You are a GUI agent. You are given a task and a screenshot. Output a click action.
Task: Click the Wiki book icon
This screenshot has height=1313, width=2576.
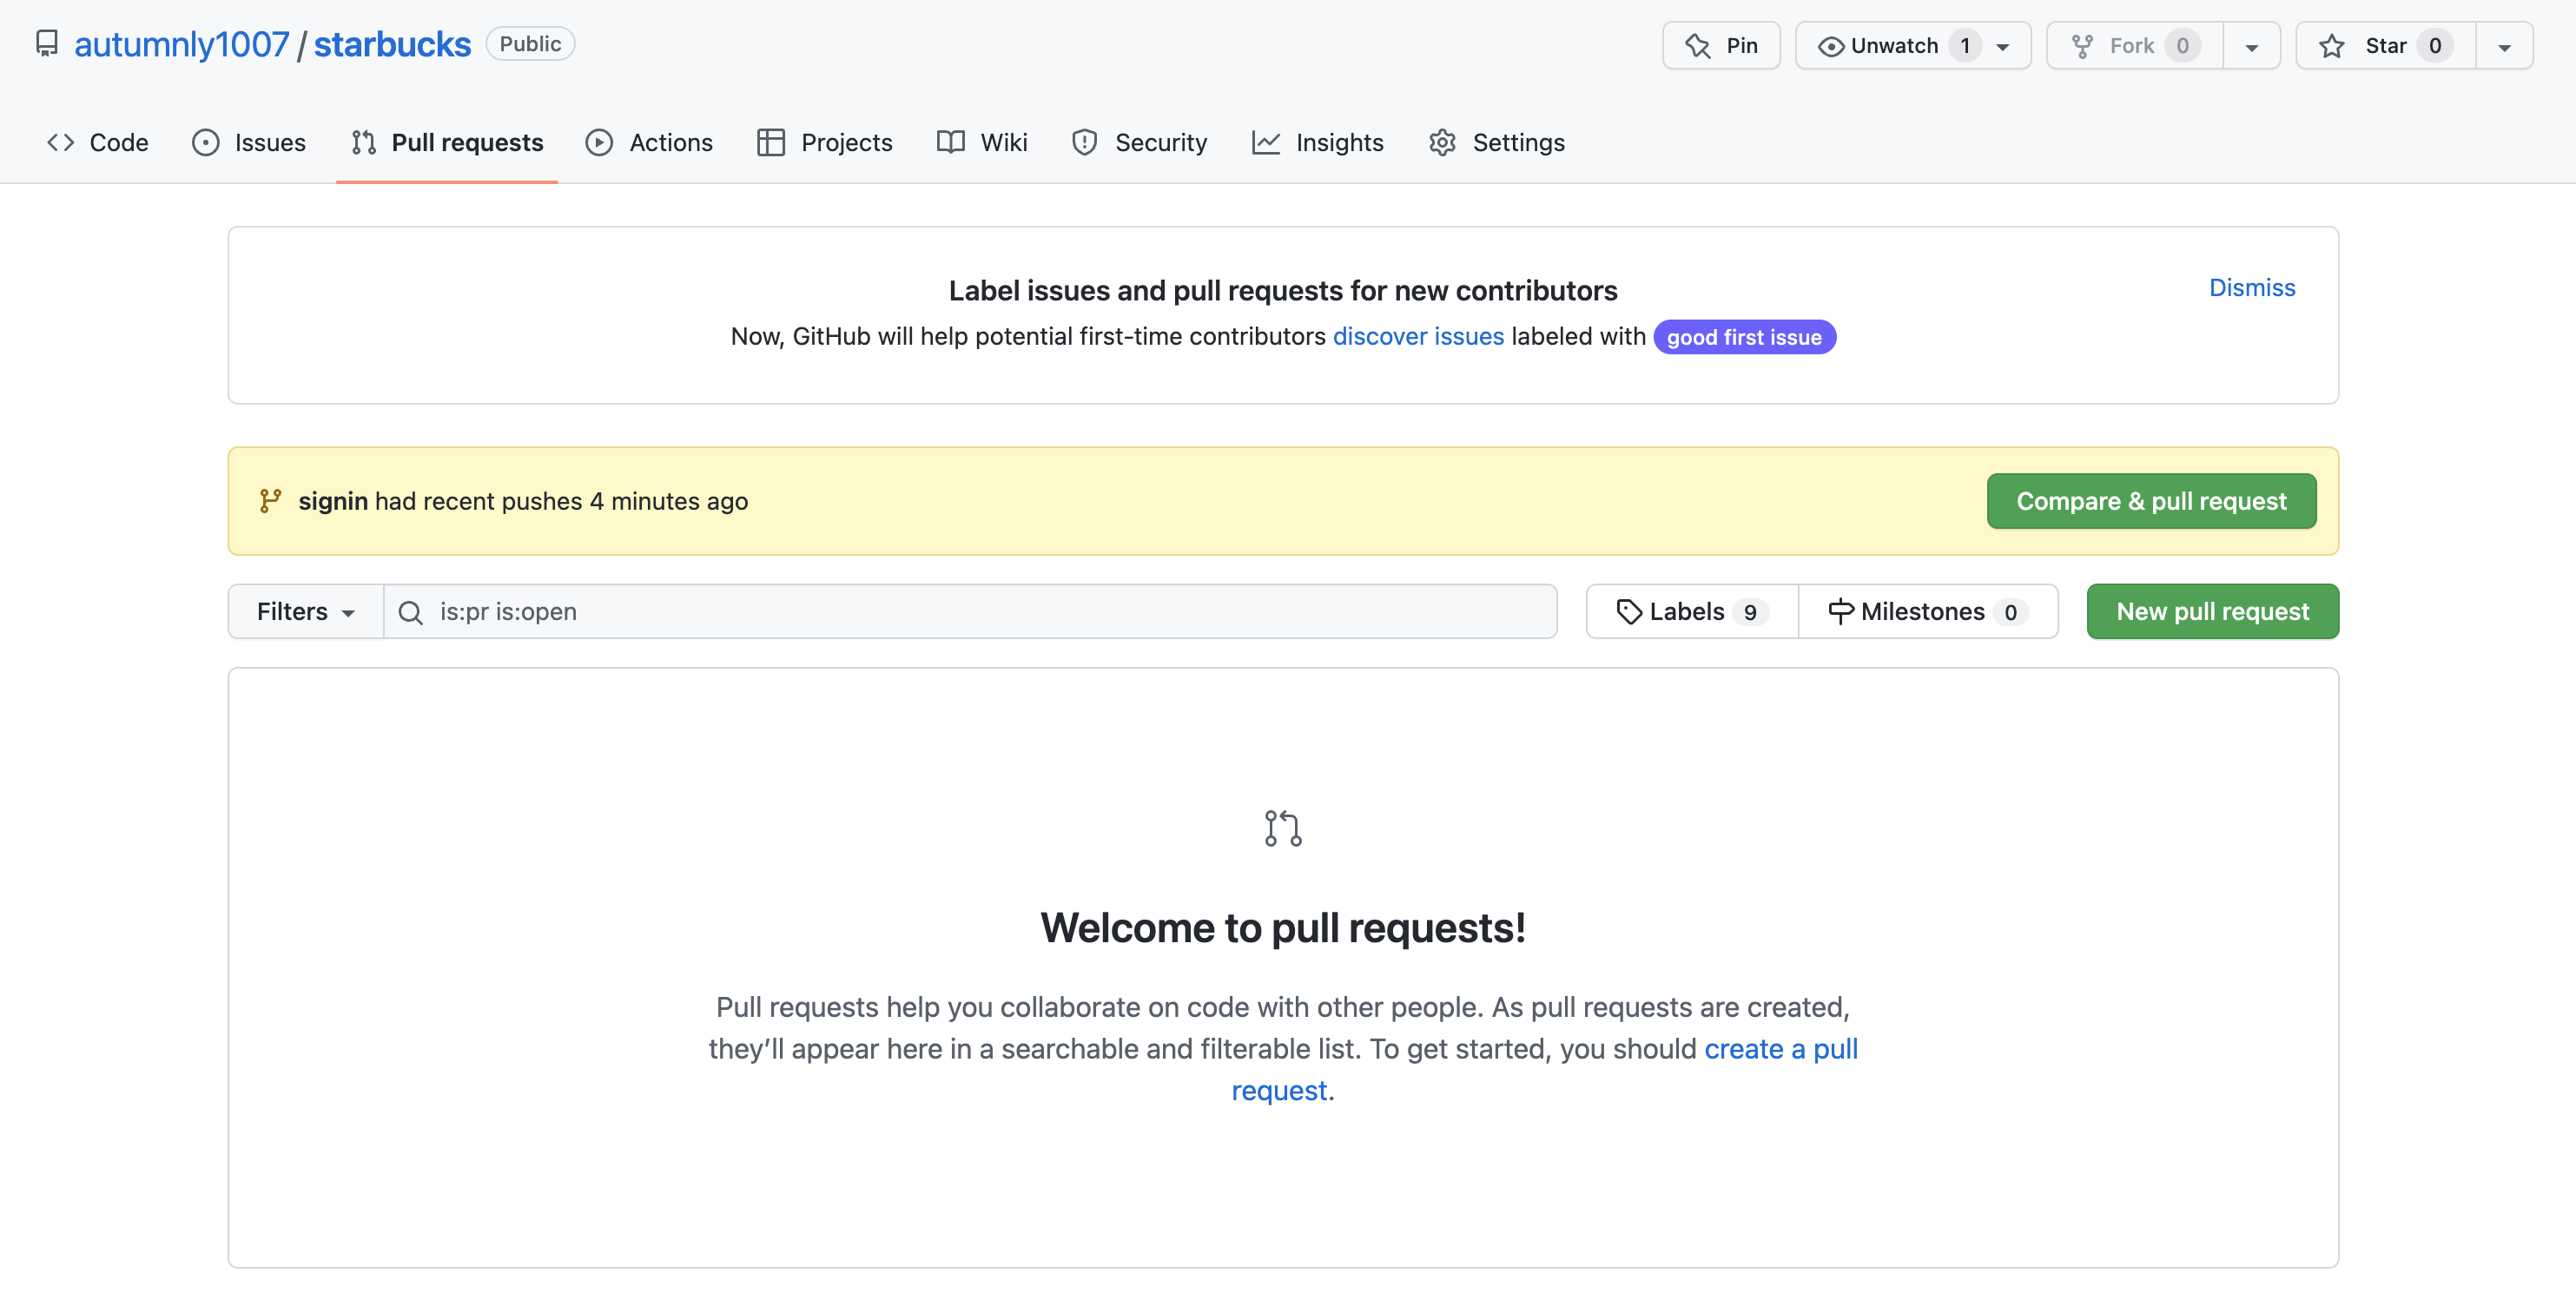[950, 143]
